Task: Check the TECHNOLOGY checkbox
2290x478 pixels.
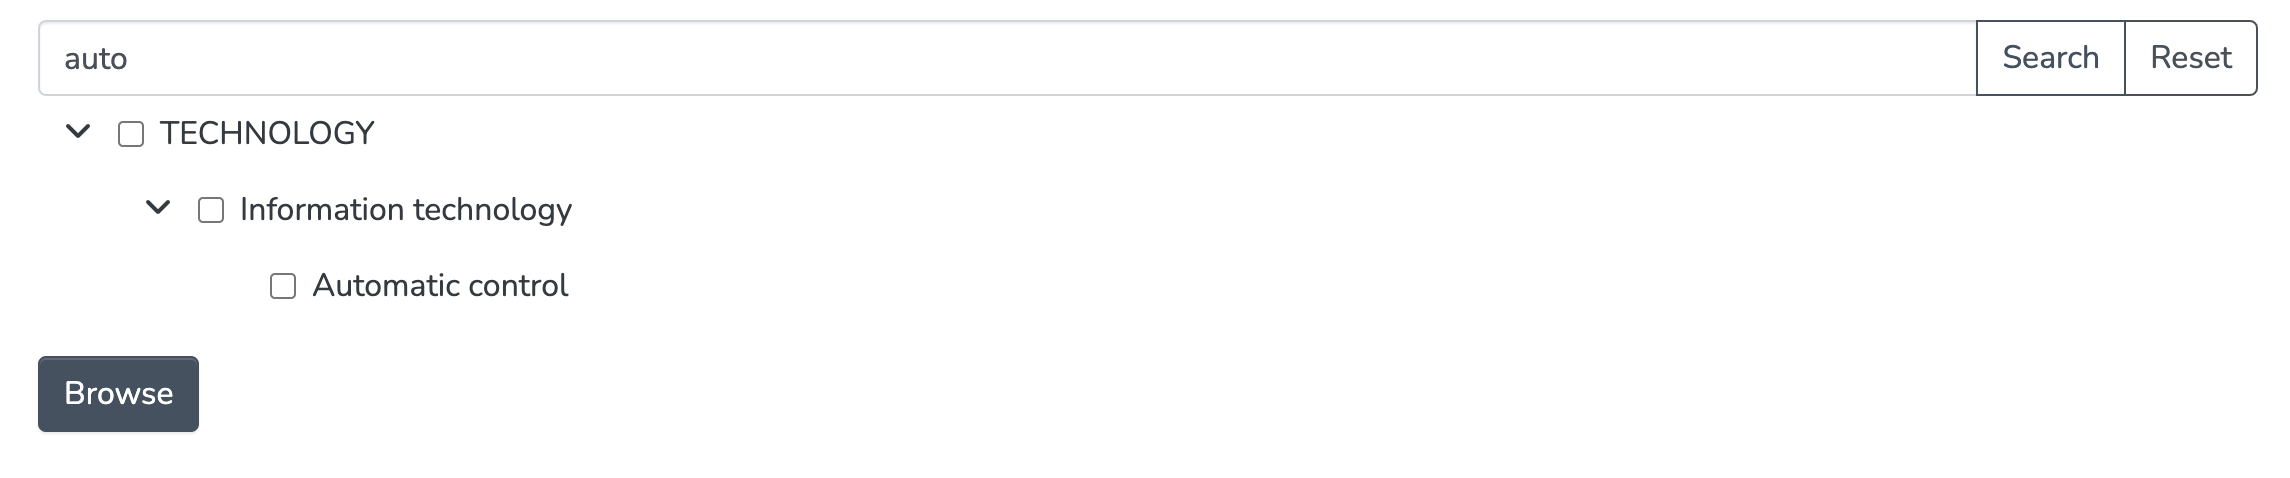Action: point(131,134)
